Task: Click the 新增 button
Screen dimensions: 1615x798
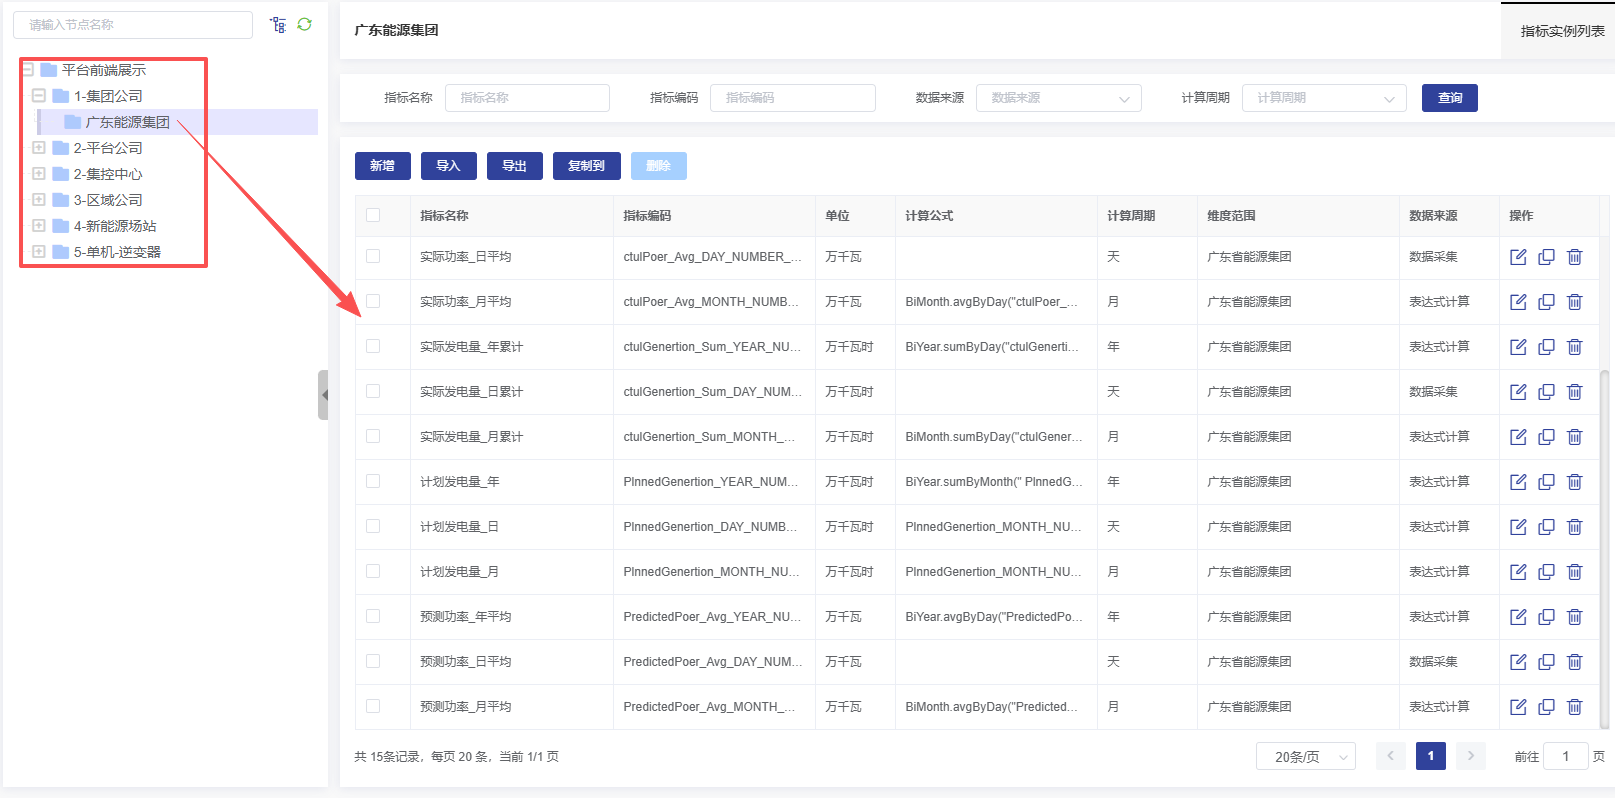Action: [382, 166]
